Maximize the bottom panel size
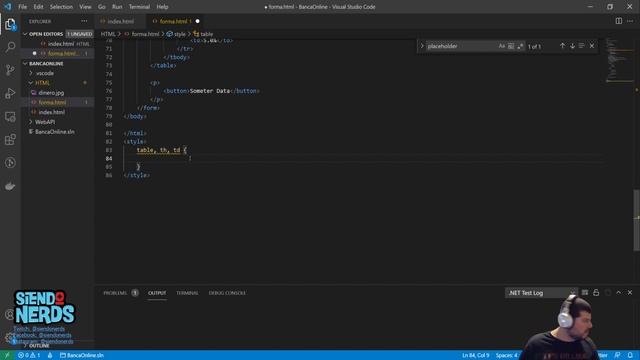640x360 pixels. point(619,293)
